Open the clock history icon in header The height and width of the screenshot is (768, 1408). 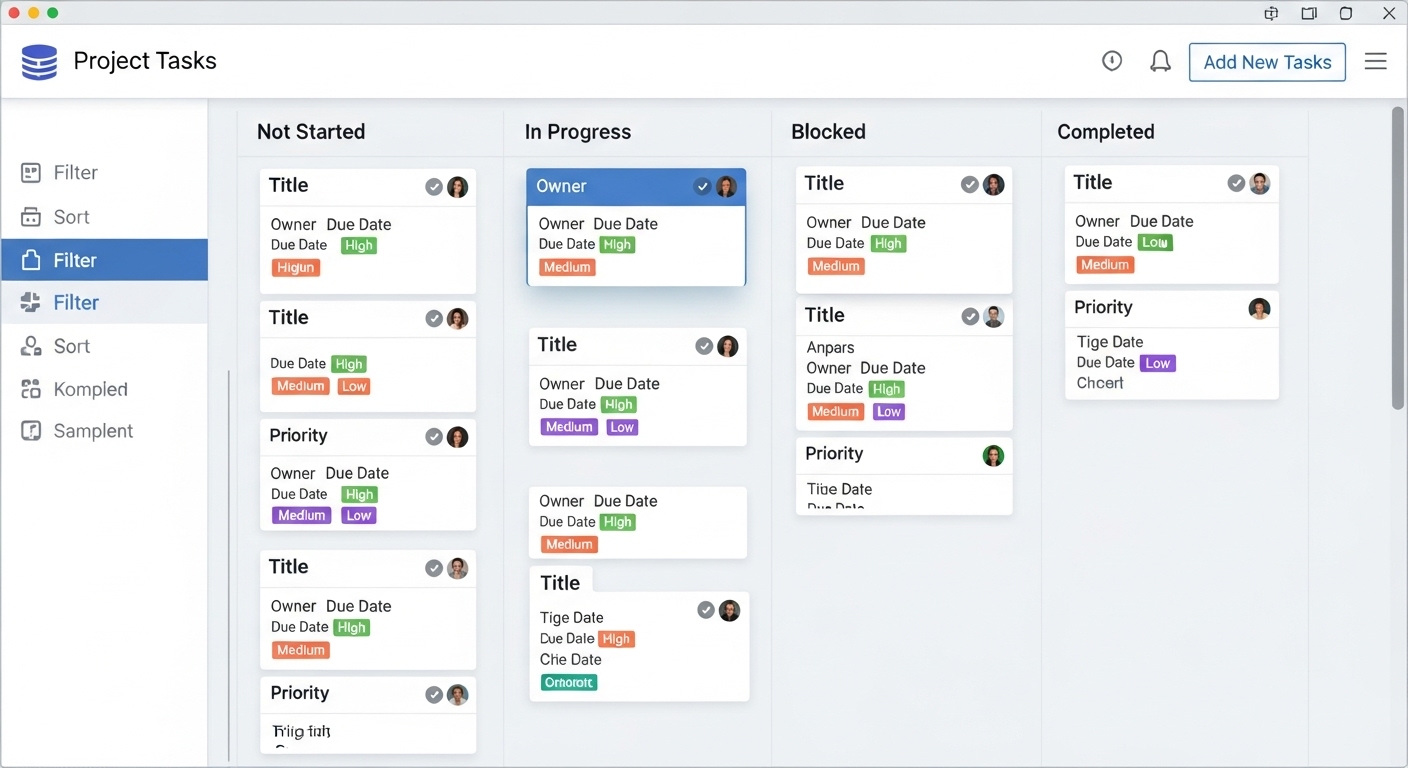click(1112, 62)
